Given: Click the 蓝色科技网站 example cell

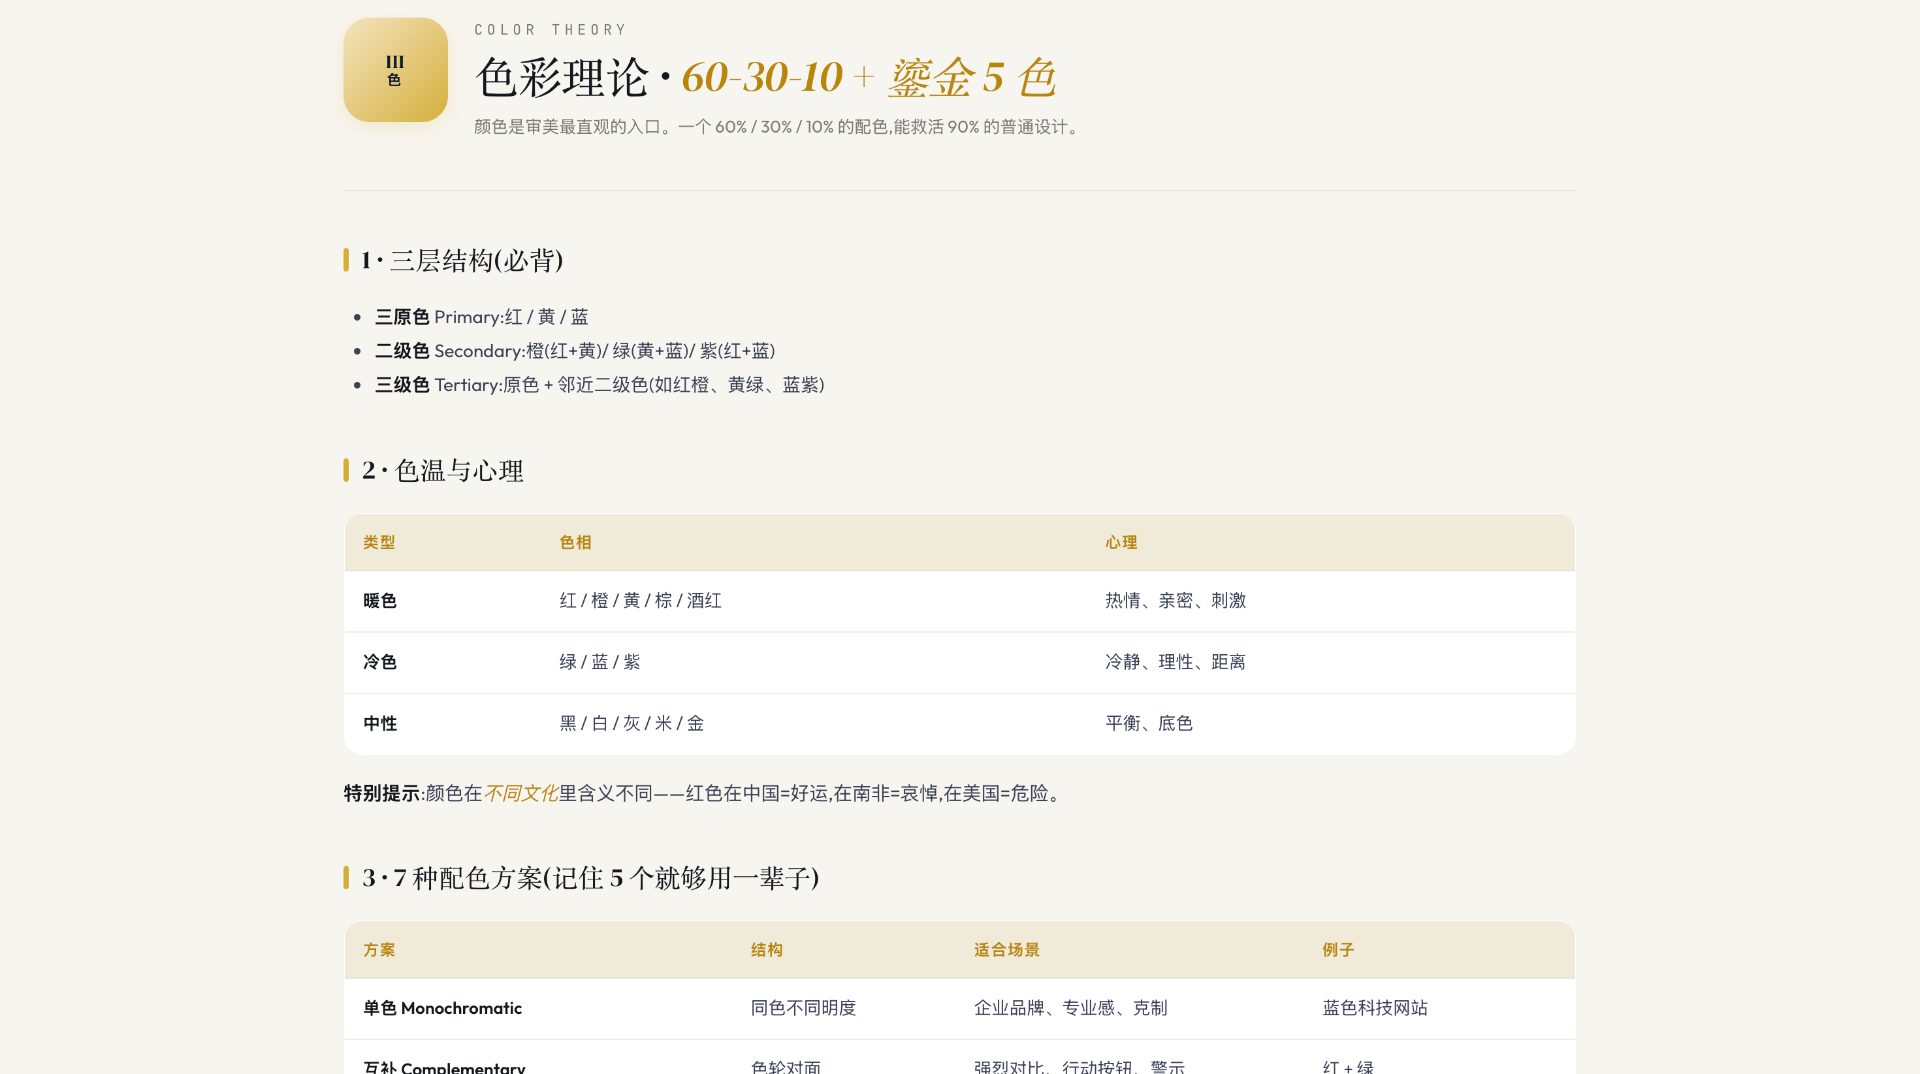Looking at the screenshot, I should 1375,1008.
